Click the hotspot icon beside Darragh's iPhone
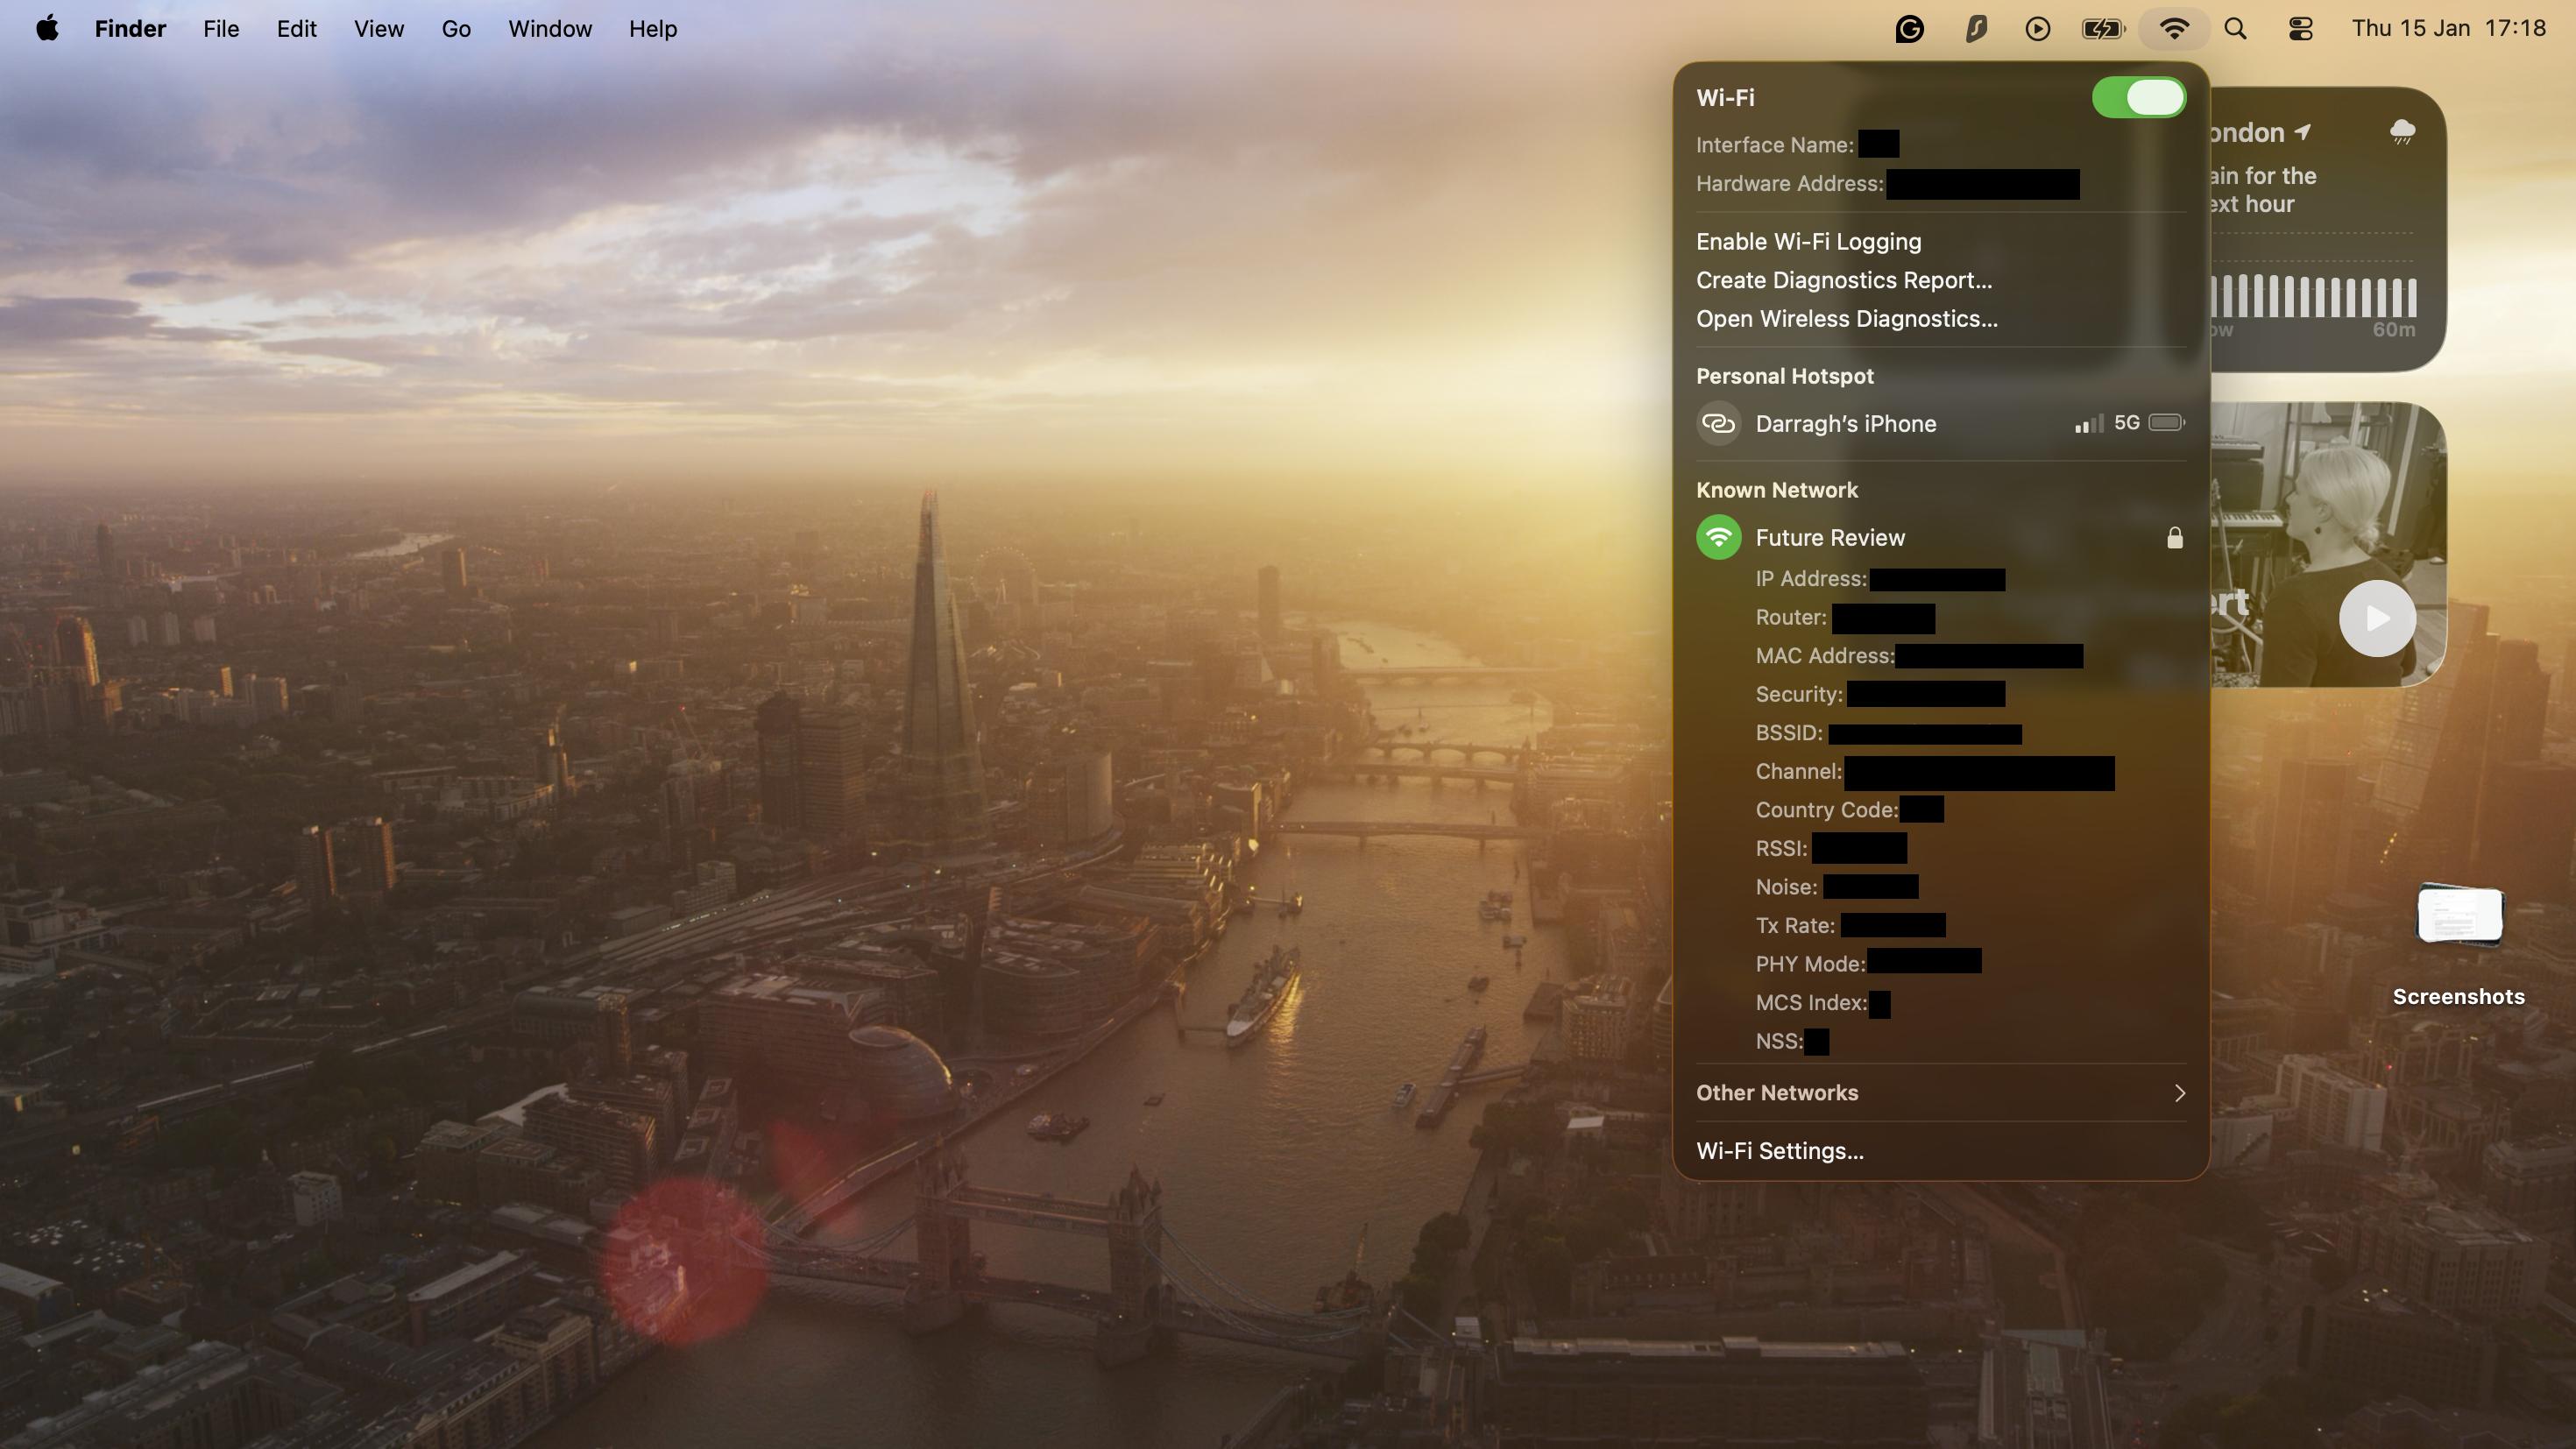Screen dimensions: 2576x1449 [x=1718, y=423]
